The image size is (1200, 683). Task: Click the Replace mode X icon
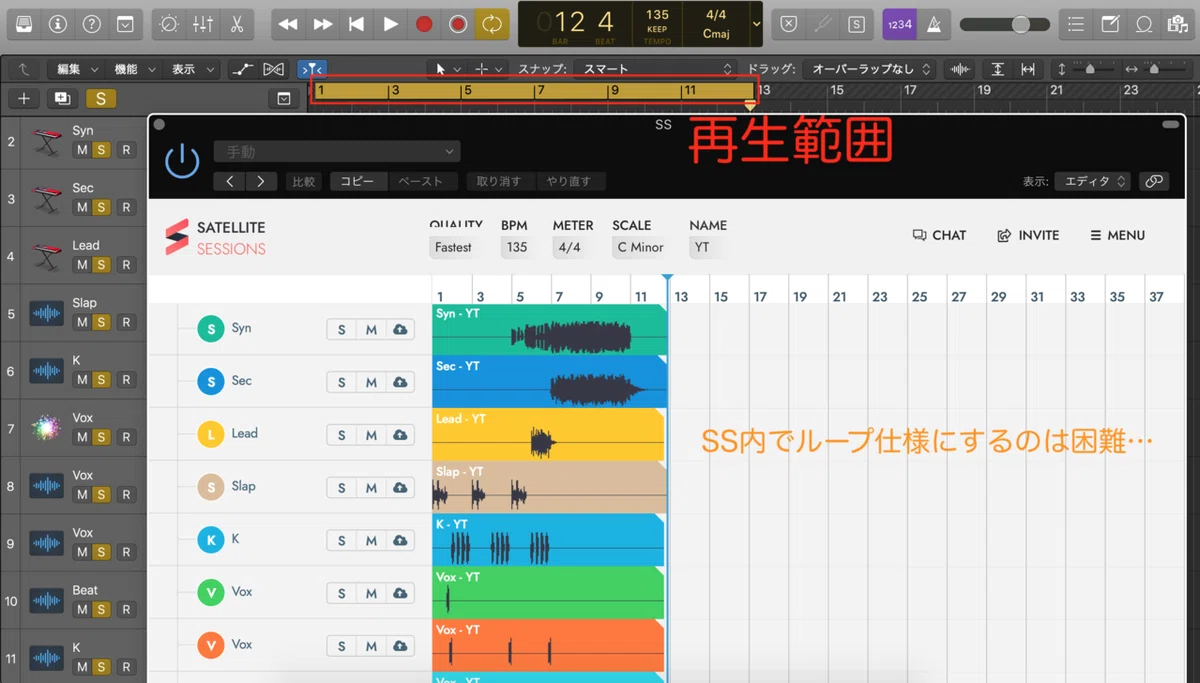point(789,24)
